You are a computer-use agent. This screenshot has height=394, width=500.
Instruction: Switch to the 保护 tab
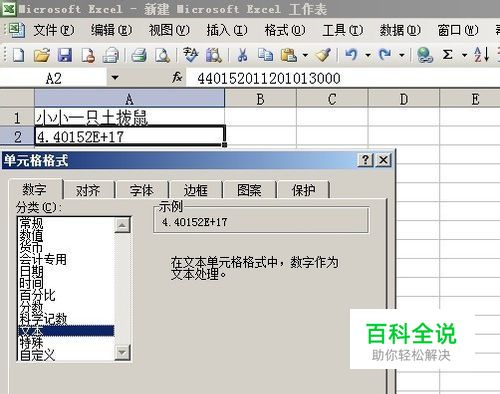coord(303,190)
